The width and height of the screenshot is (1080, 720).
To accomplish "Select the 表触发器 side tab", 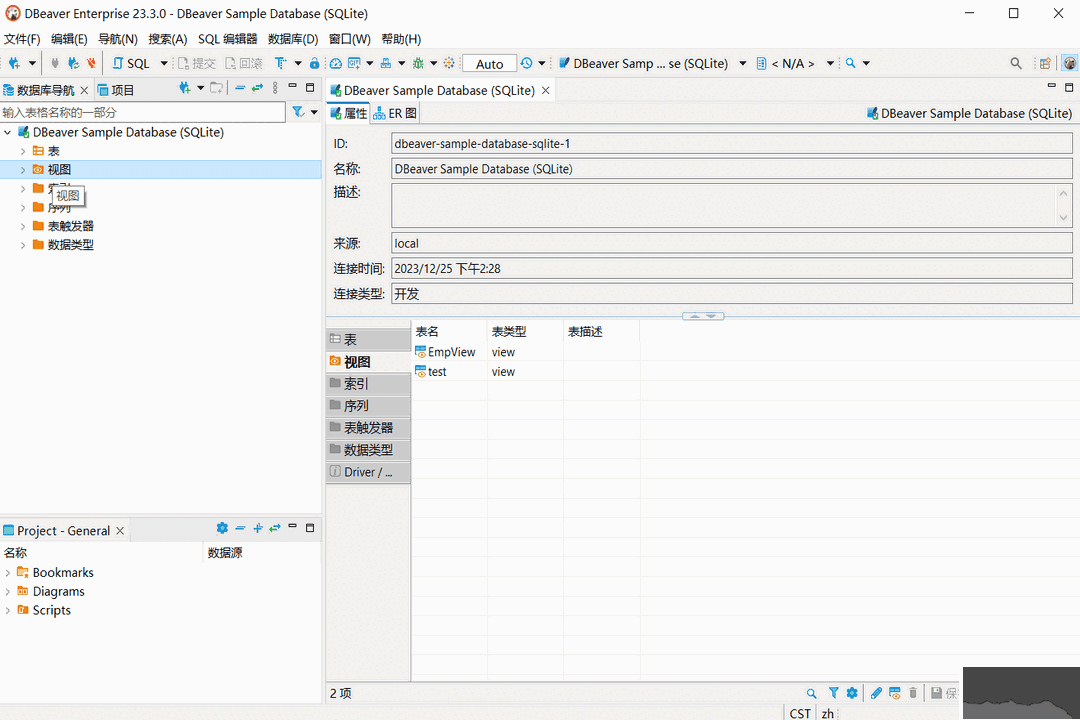I will pos(368,428).
